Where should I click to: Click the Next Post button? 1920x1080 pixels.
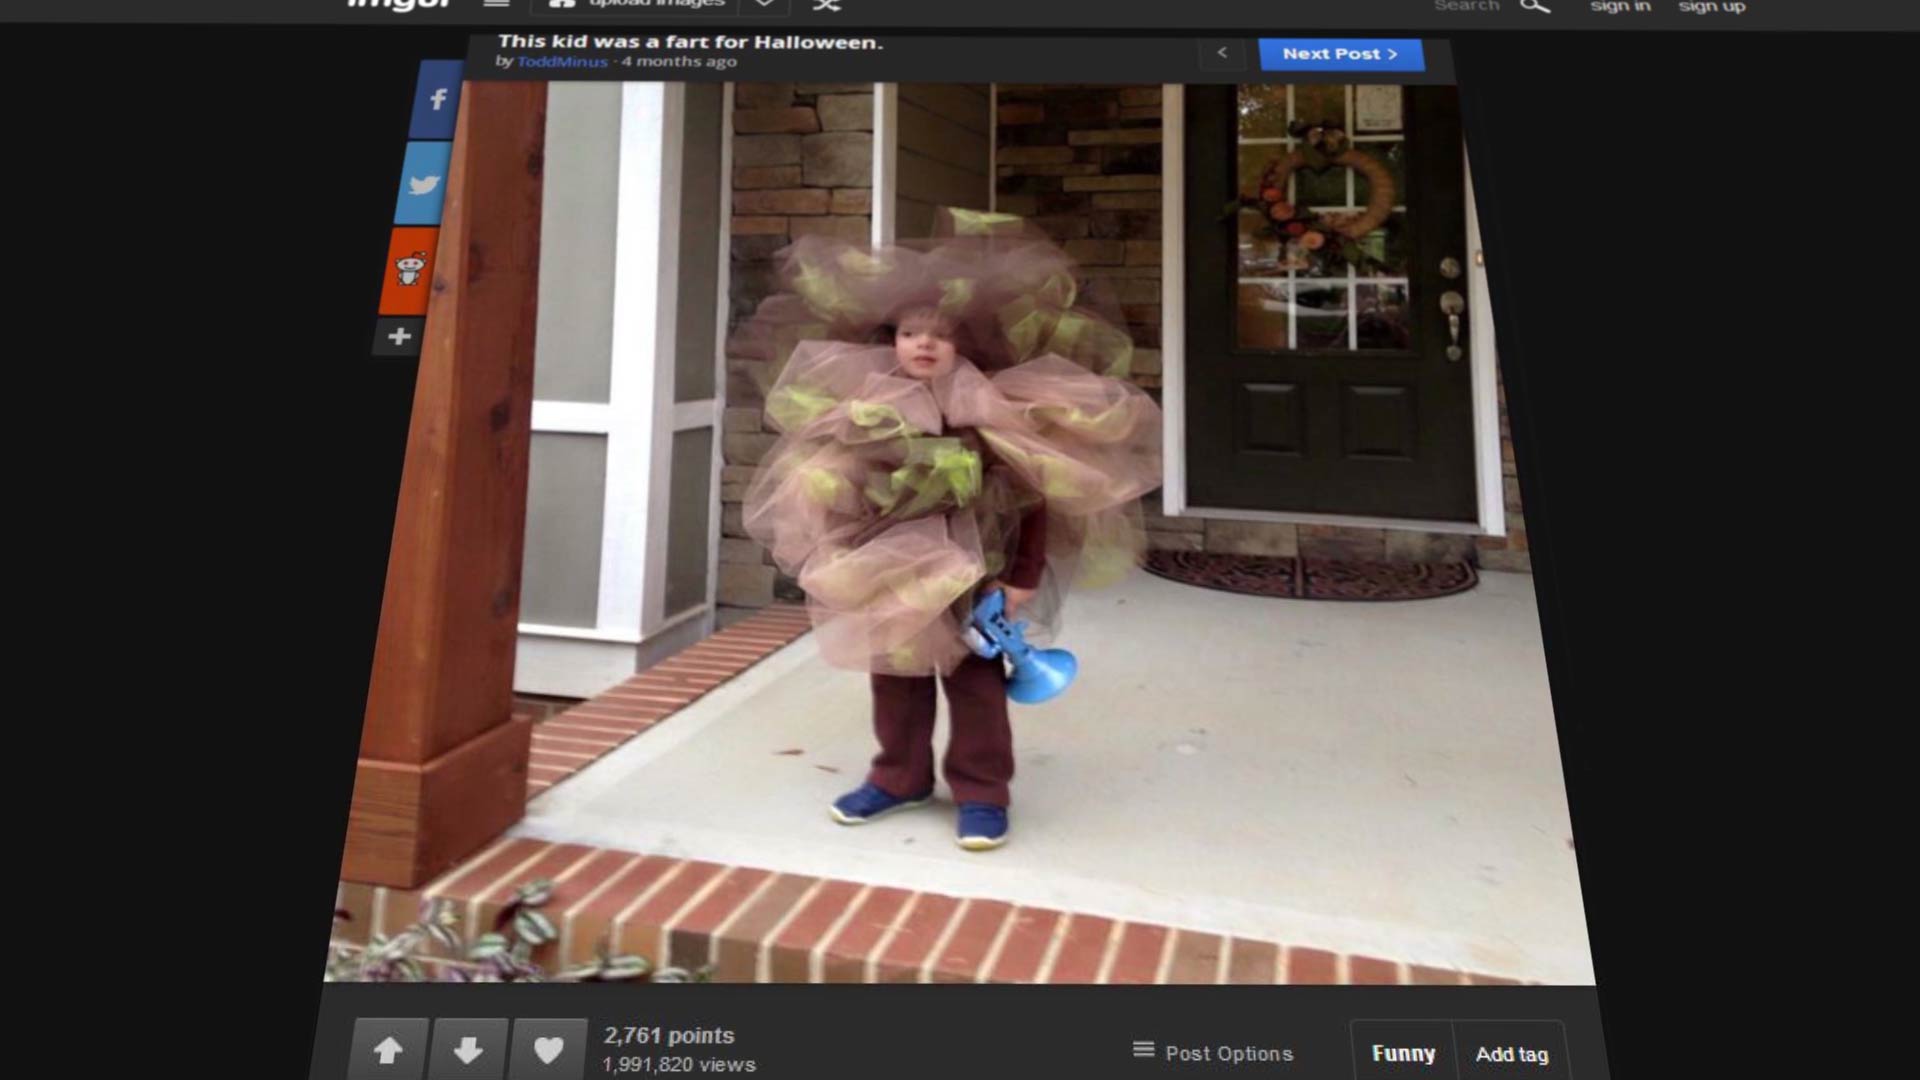(1340, 54)
